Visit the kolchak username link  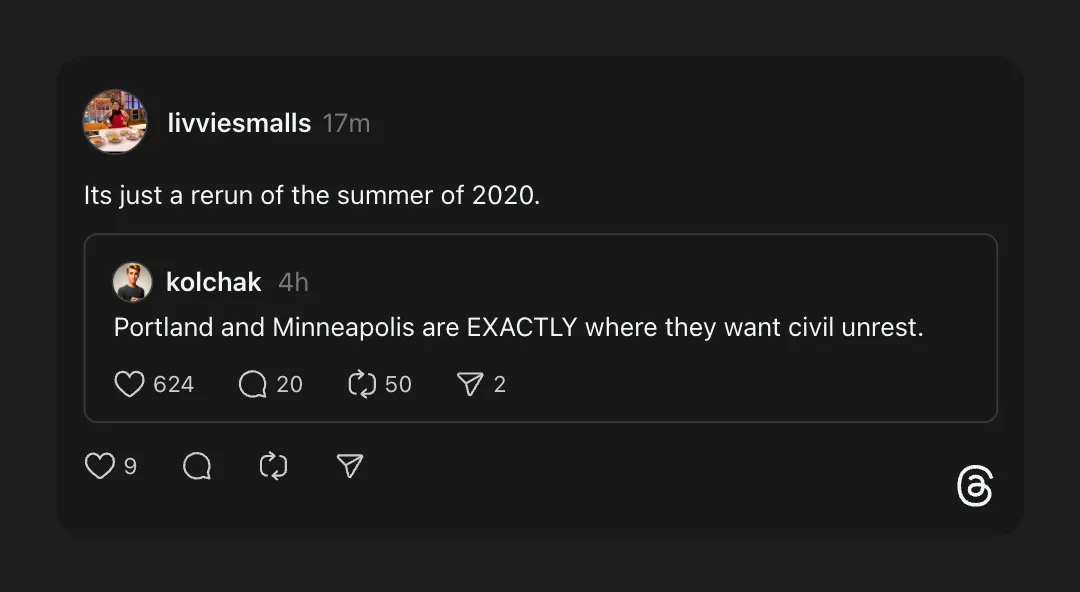point(213,283)
